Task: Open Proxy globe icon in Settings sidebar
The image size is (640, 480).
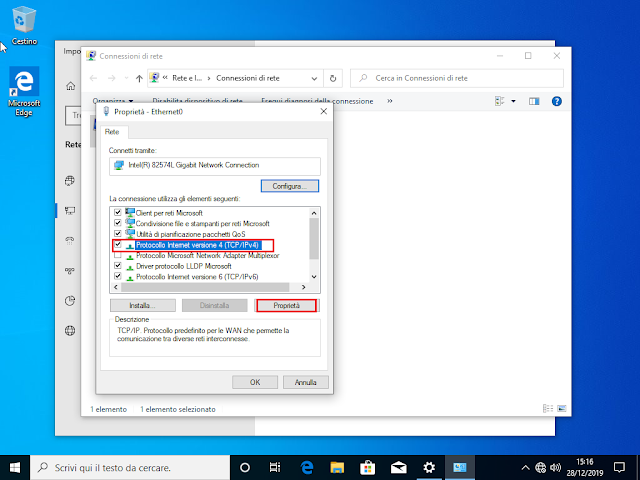Action: (x=70, y=331)
